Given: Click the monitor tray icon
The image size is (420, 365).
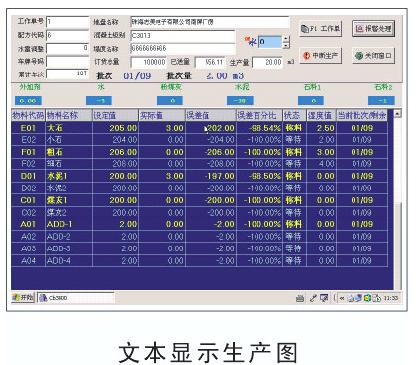Looking at the screenshot, I should pyautogui.click(x=324, y=298).
